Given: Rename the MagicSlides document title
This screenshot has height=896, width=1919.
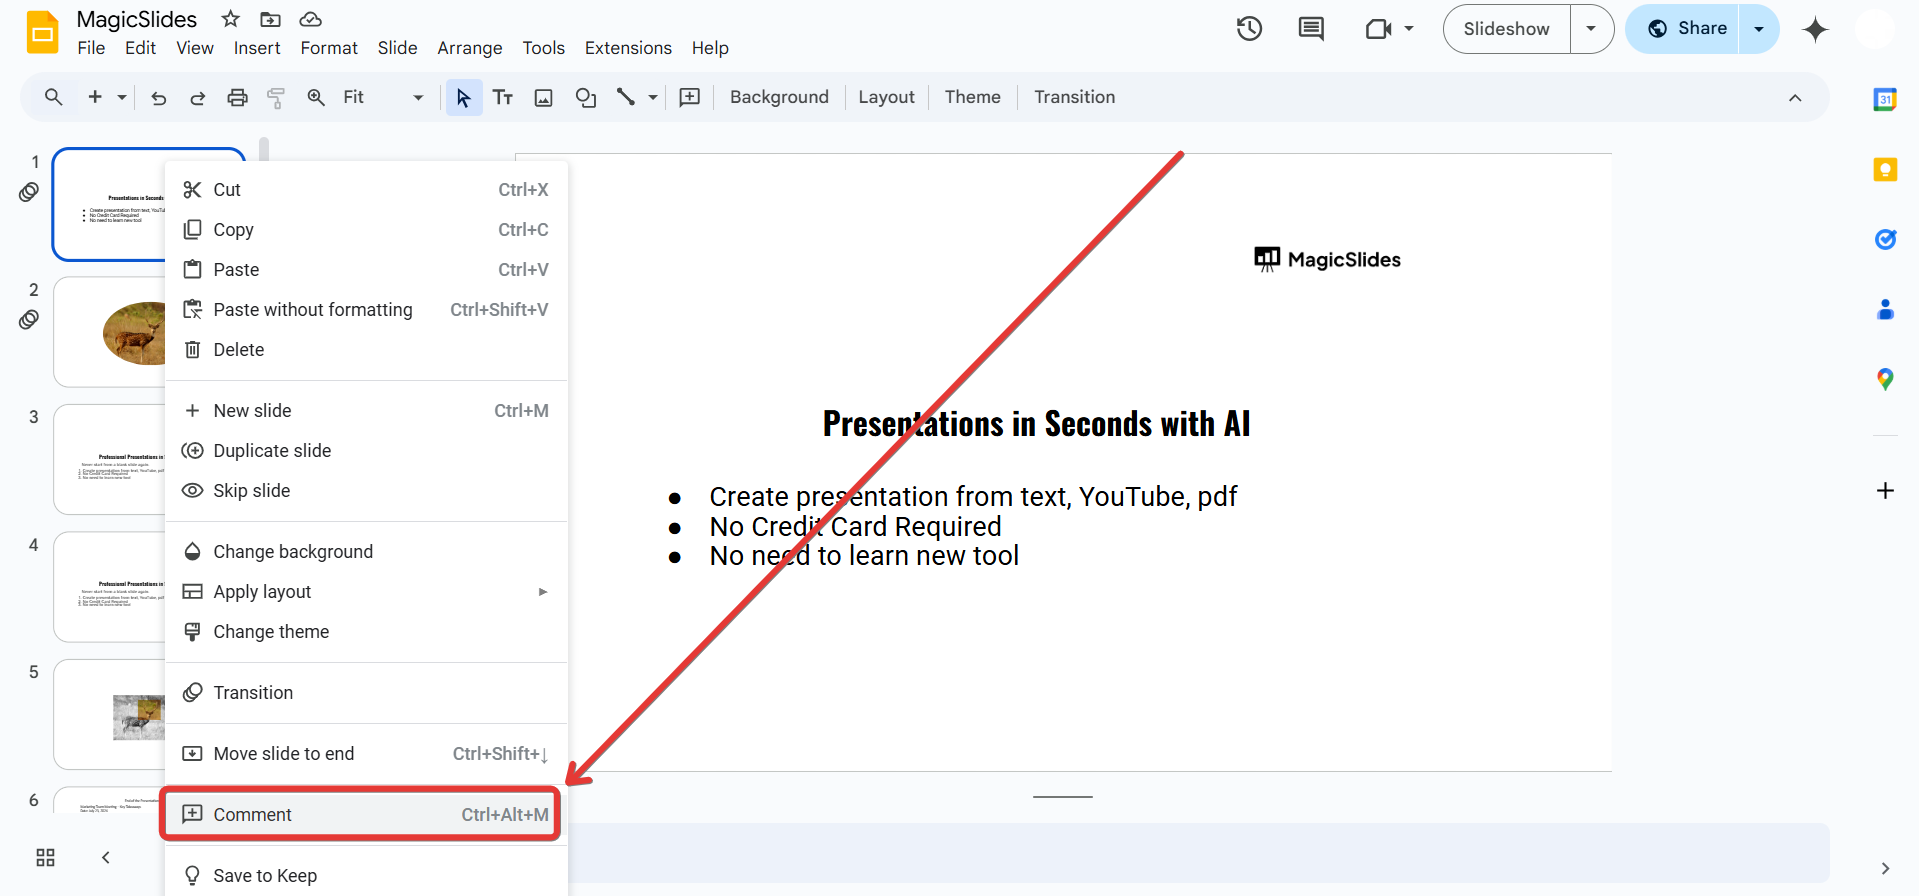Looking at the screenshot, I should pyautogui.click(x=137, y=20).
